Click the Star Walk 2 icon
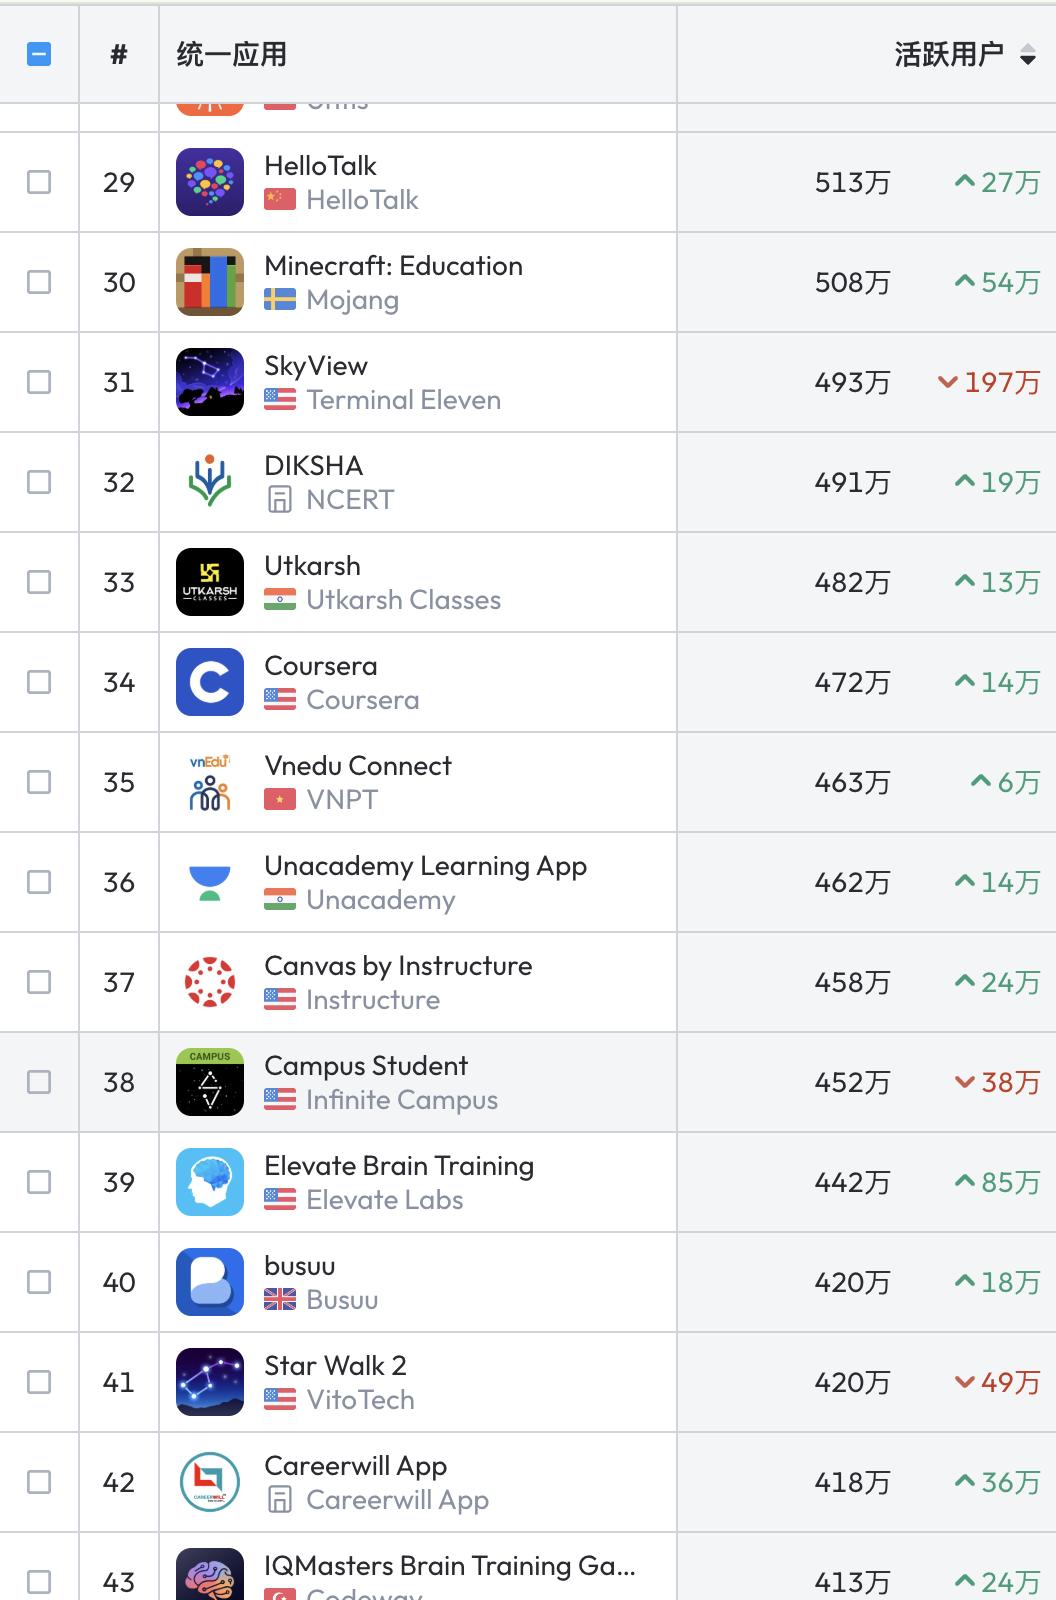The height and width of the screenshot is (1600, 1056). tap(210, 1382)
